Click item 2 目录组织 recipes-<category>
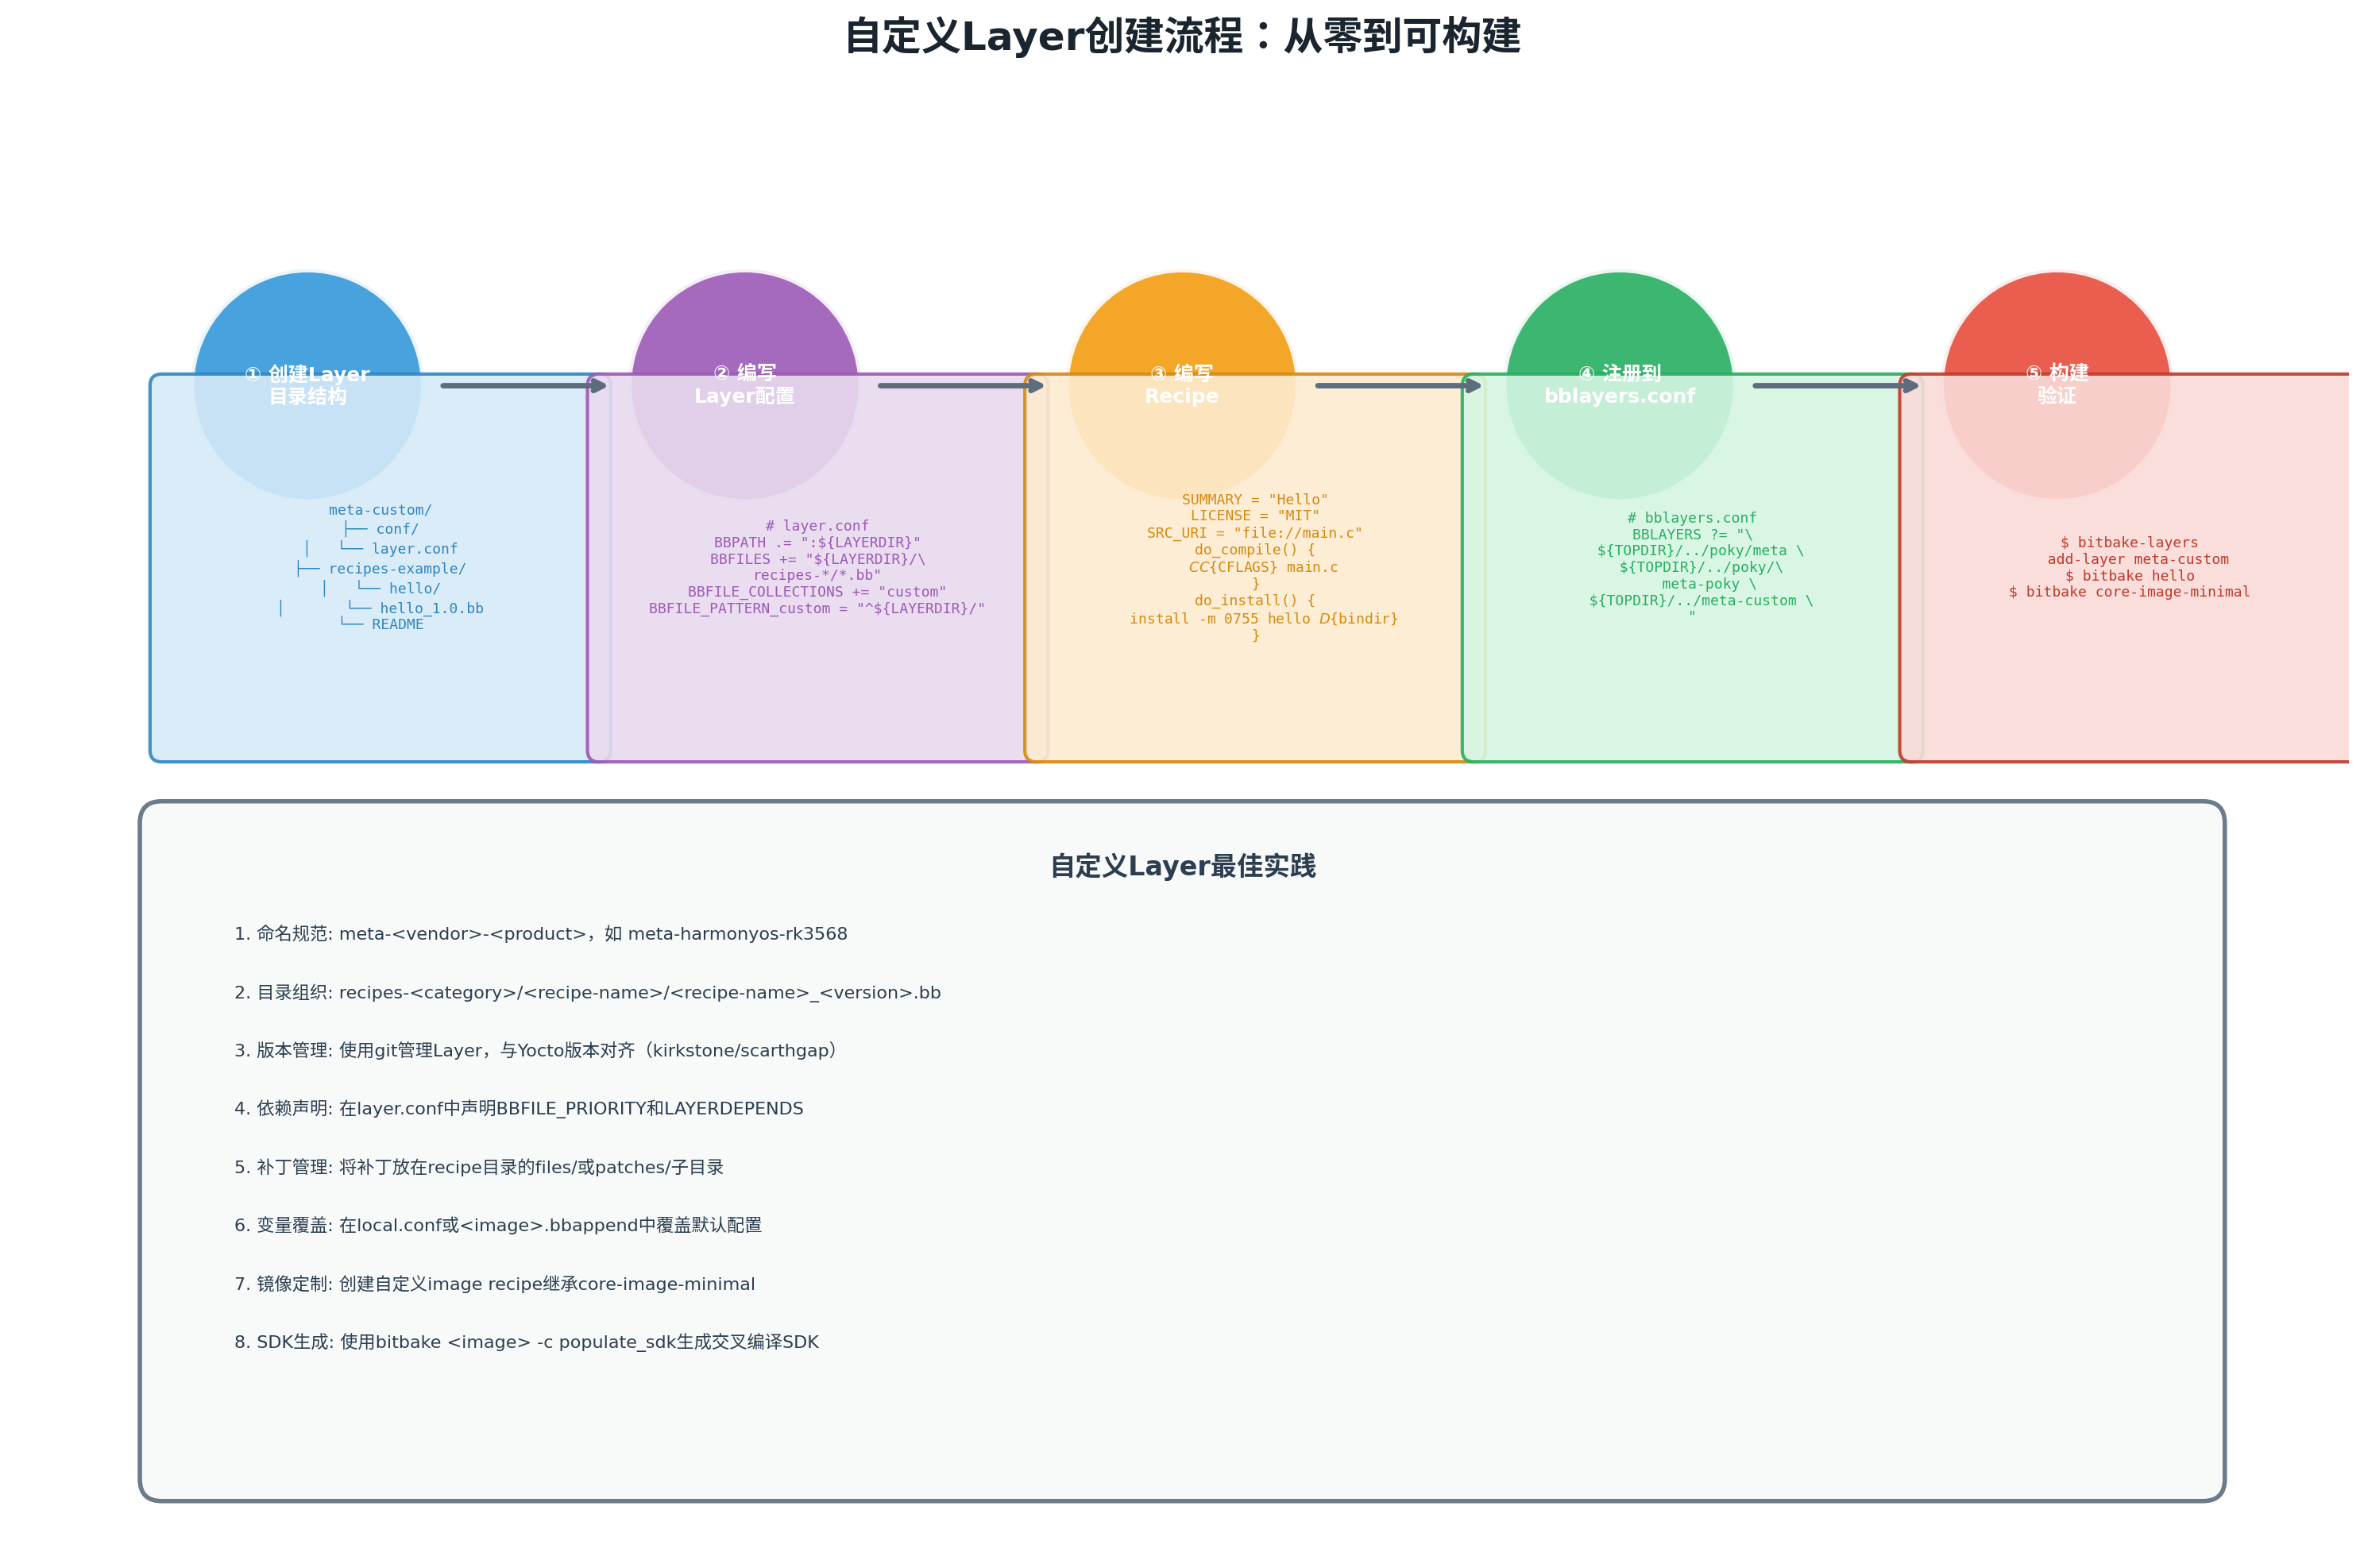Image resolution: width=2364 pixels, height=1568 pixels. (587, 993)
